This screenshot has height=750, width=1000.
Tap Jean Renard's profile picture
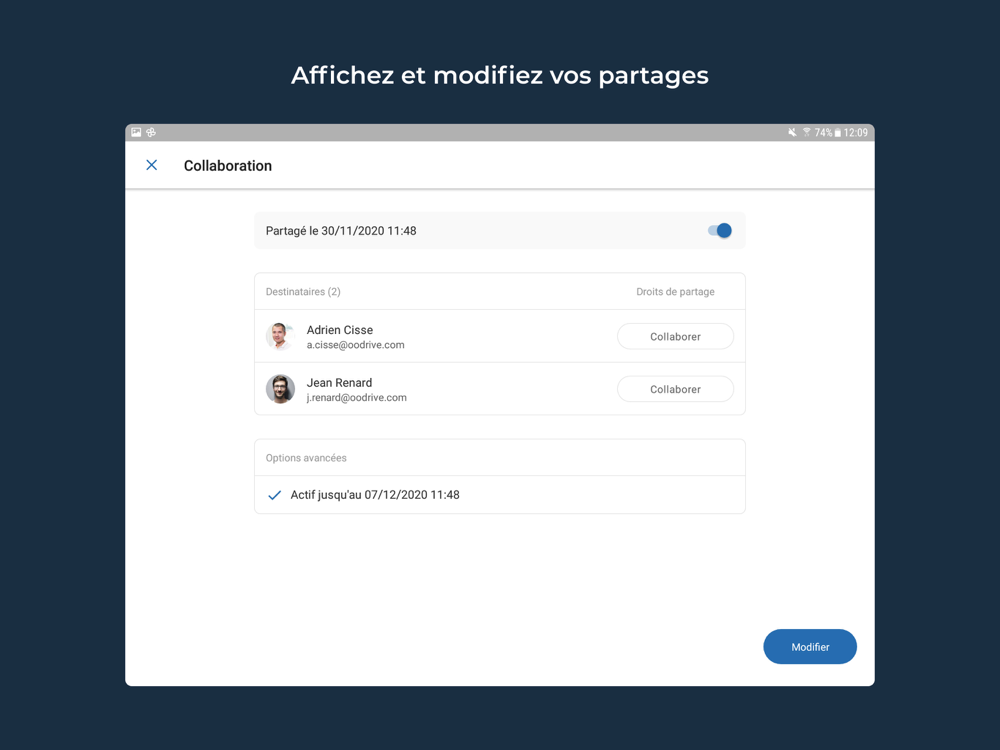pos(280,389)
